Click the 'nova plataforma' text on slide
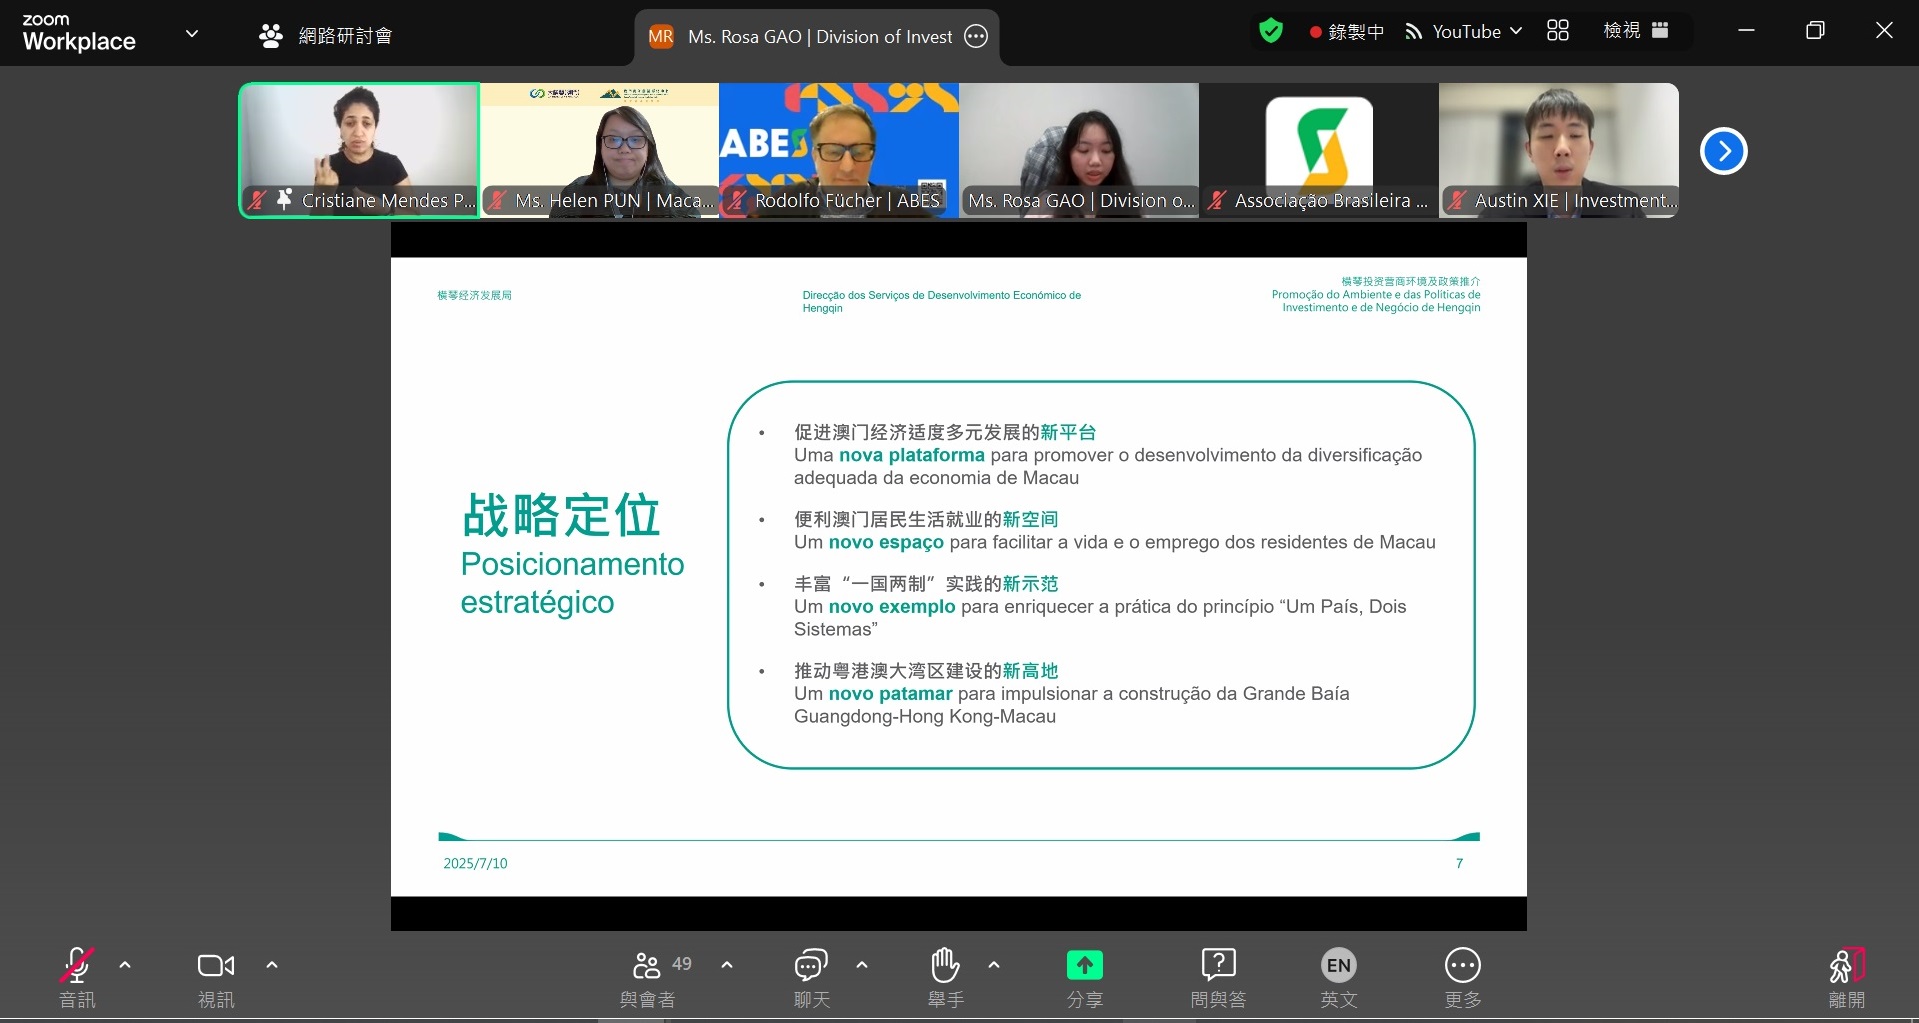 click(912, 455)
